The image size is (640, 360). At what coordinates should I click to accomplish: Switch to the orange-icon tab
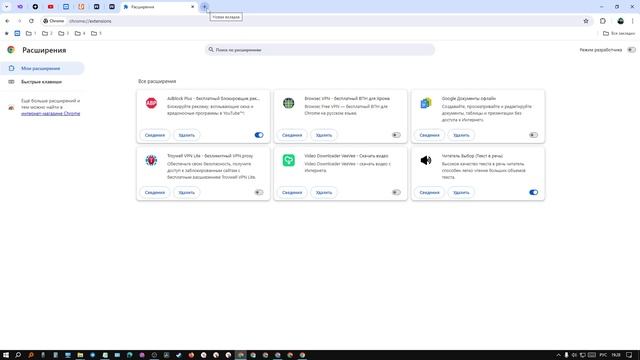81,7
